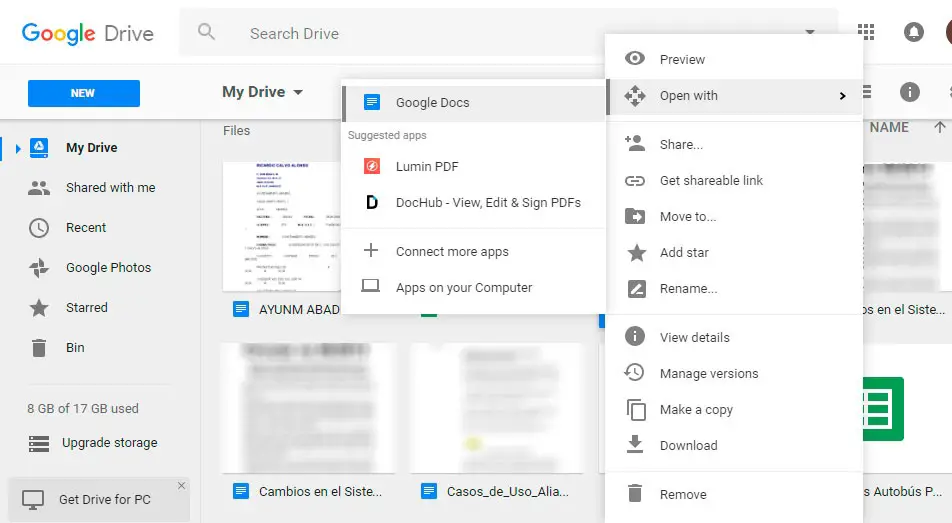Choose Get shareable link
The width and height of the screenshot is (952, 523).
[x=733, y=180]
